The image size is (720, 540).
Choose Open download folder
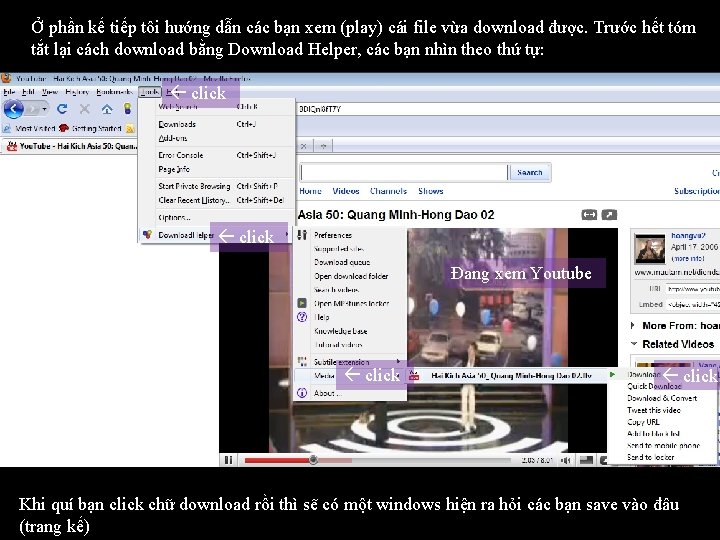tap(350, 276)
